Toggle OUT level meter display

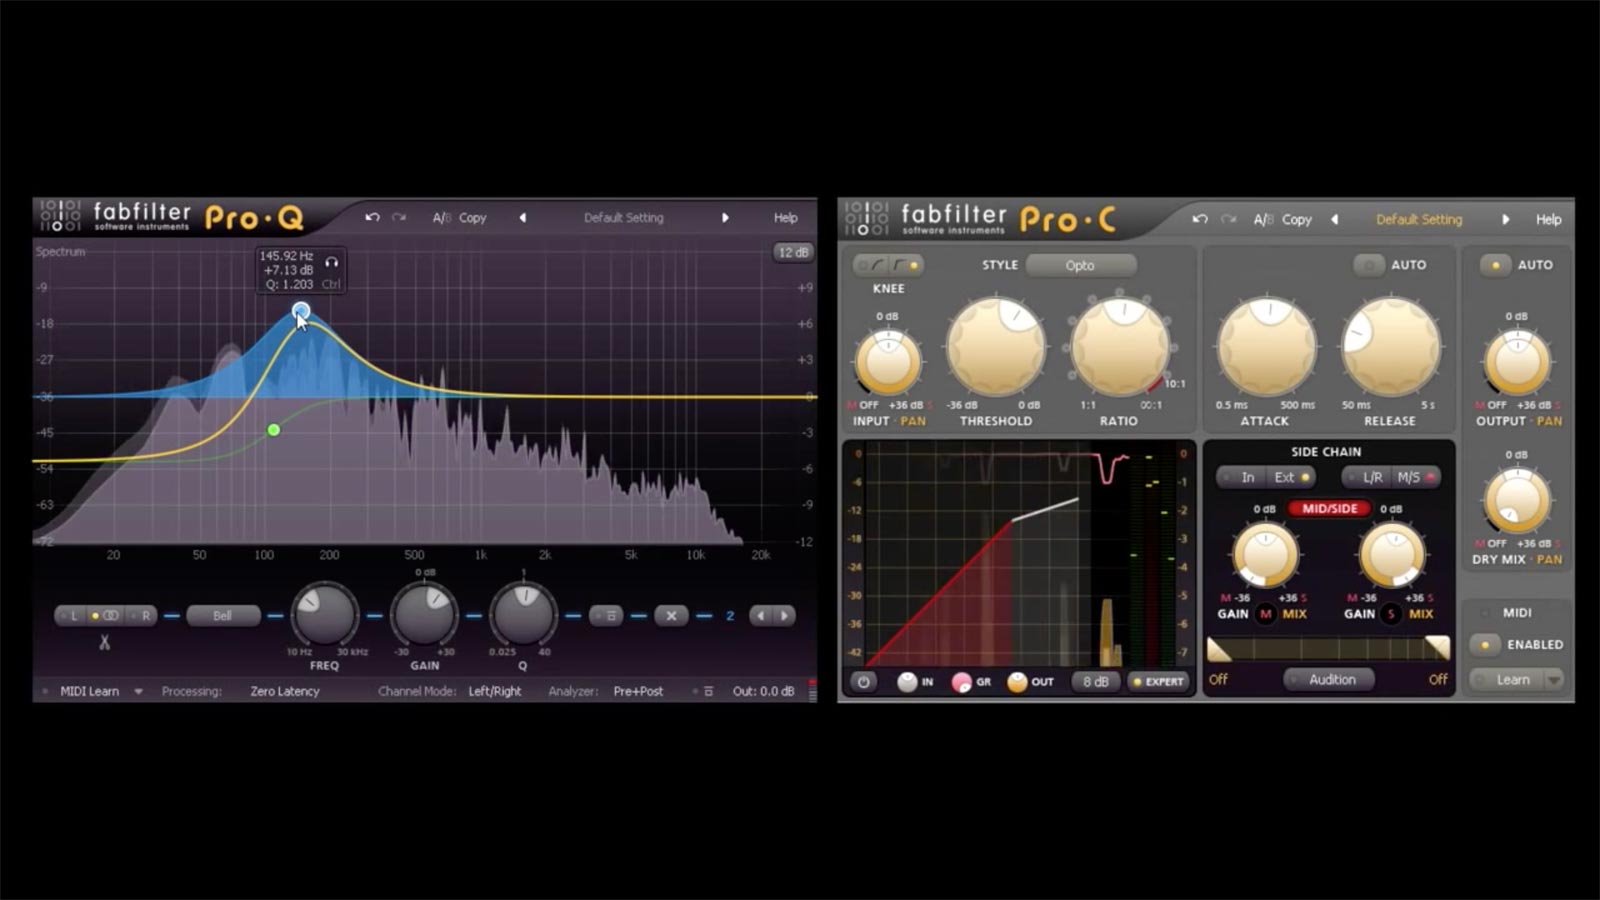click(x=1017, y=682)
